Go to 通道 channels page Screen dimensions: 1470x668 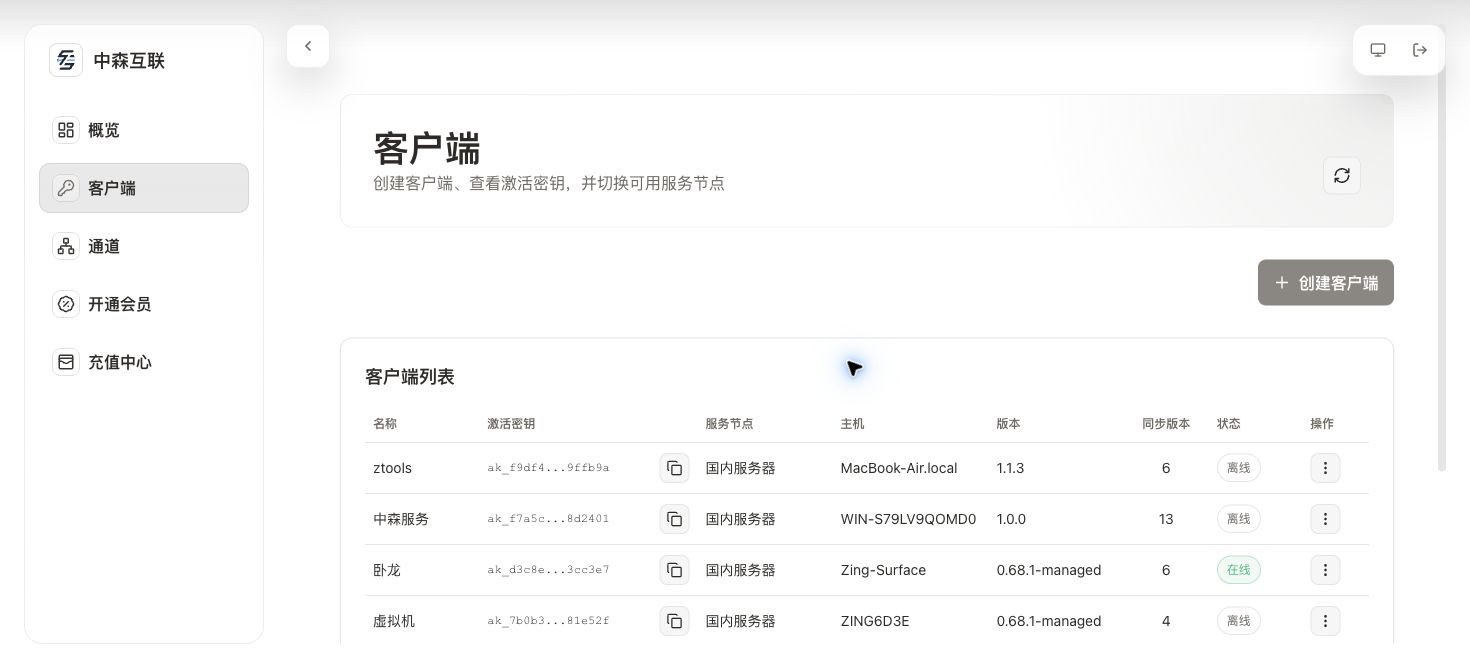[x=144, y=246]
